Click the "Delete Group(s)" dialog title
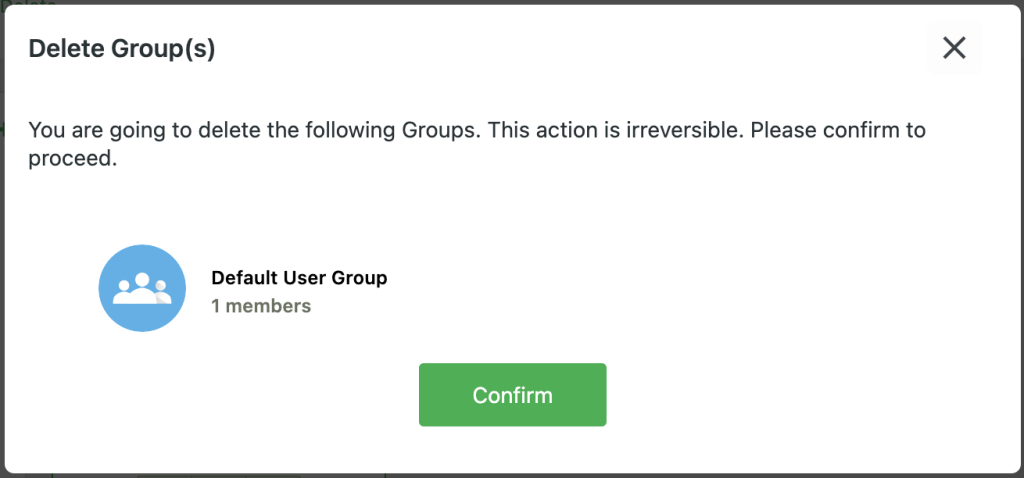This screenshot has width=1024, height=478. point(122,49)
